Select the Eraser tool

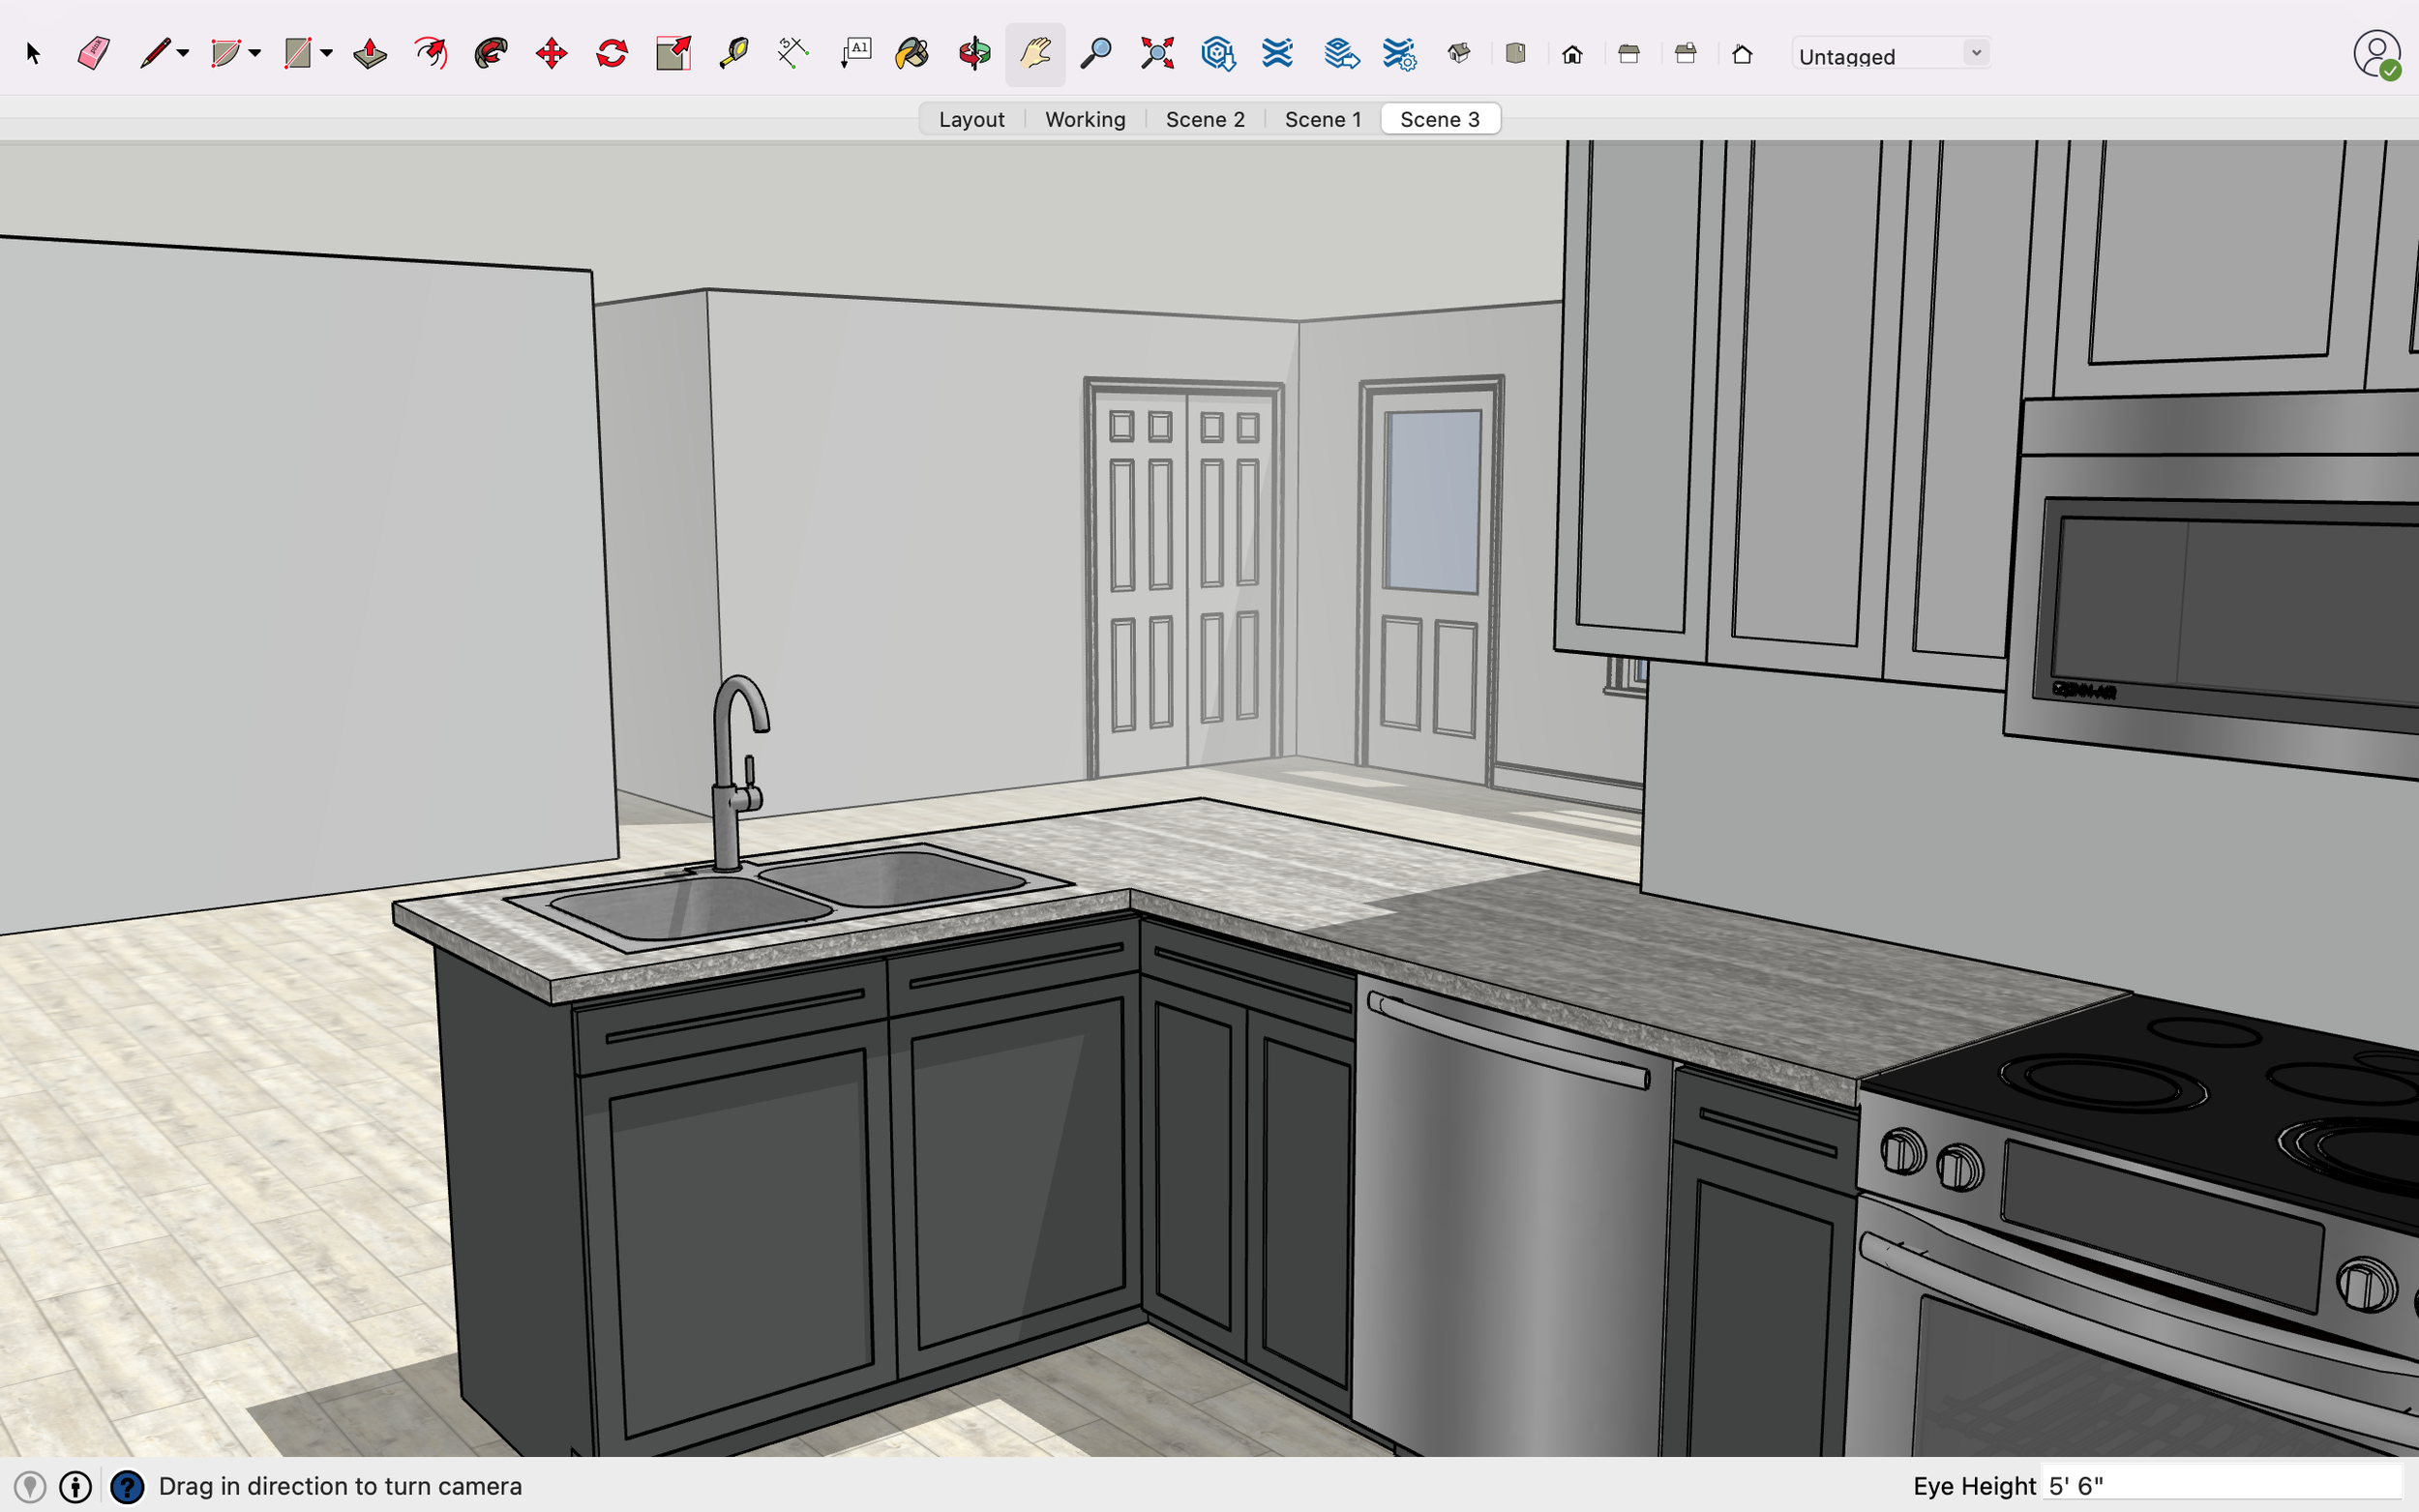click(x=93, y=53)
